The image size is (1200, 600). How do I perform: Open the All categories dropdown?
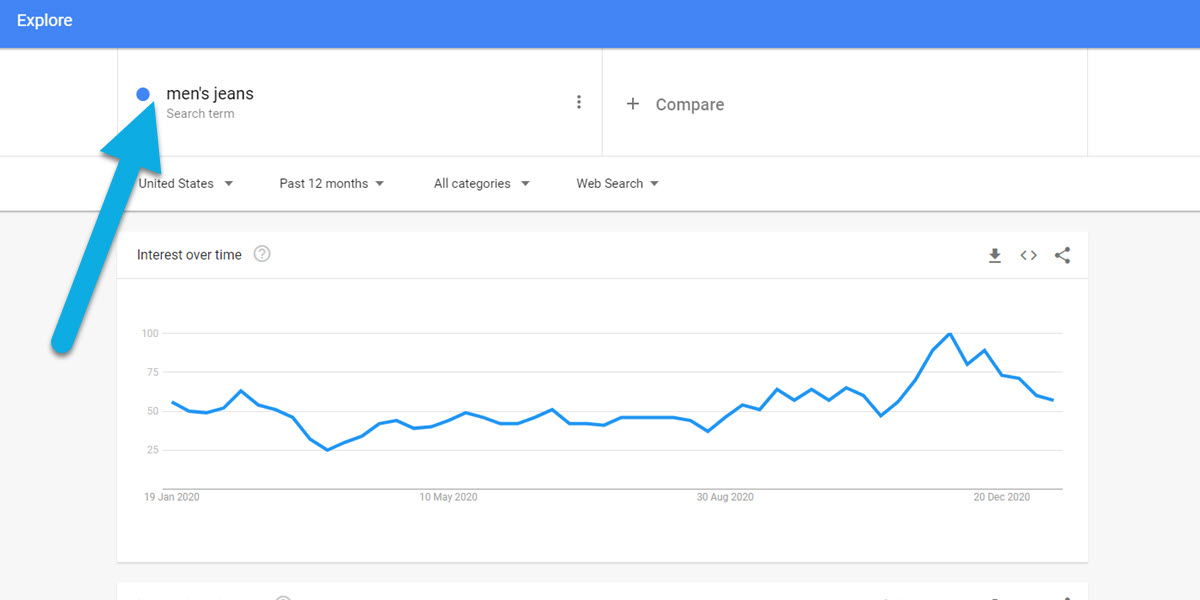point(481,183)
